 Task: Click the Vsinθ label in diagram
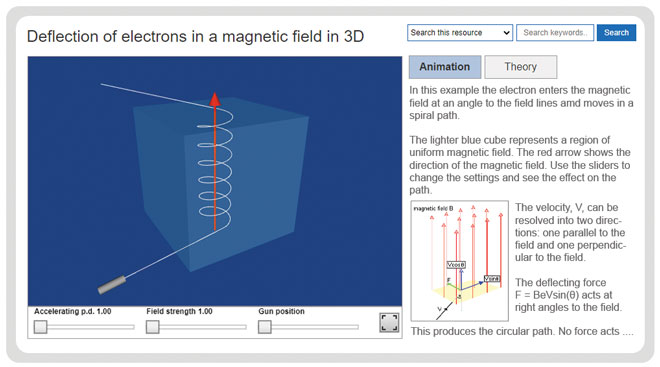coord(492,279)
